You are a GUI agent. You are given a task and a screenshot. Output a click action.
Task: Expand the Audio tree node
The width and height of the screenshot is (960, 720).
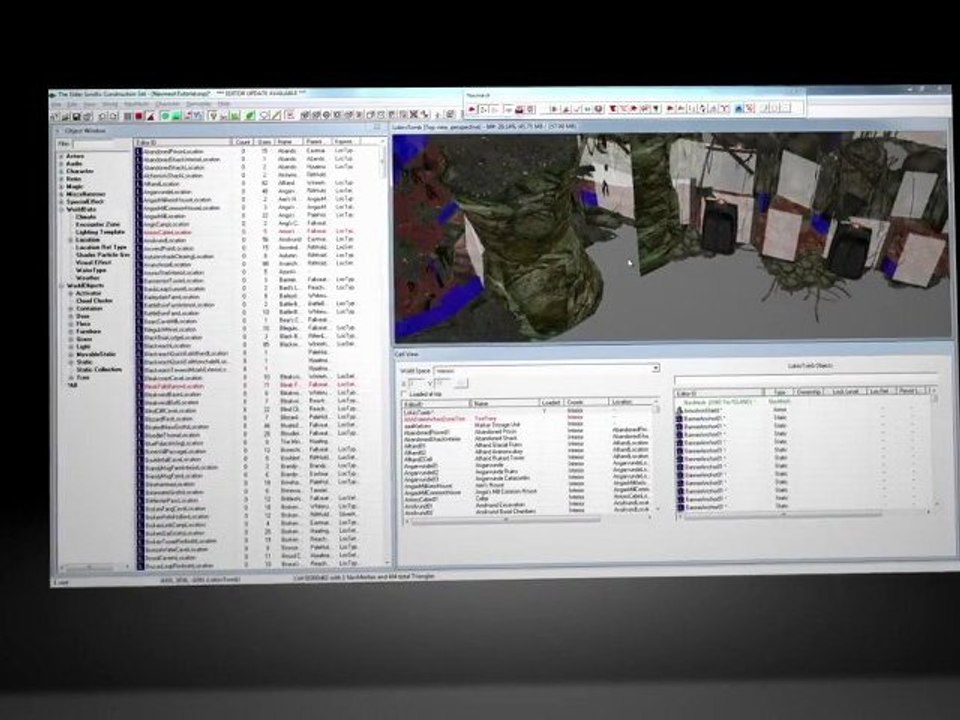[61, 163]
